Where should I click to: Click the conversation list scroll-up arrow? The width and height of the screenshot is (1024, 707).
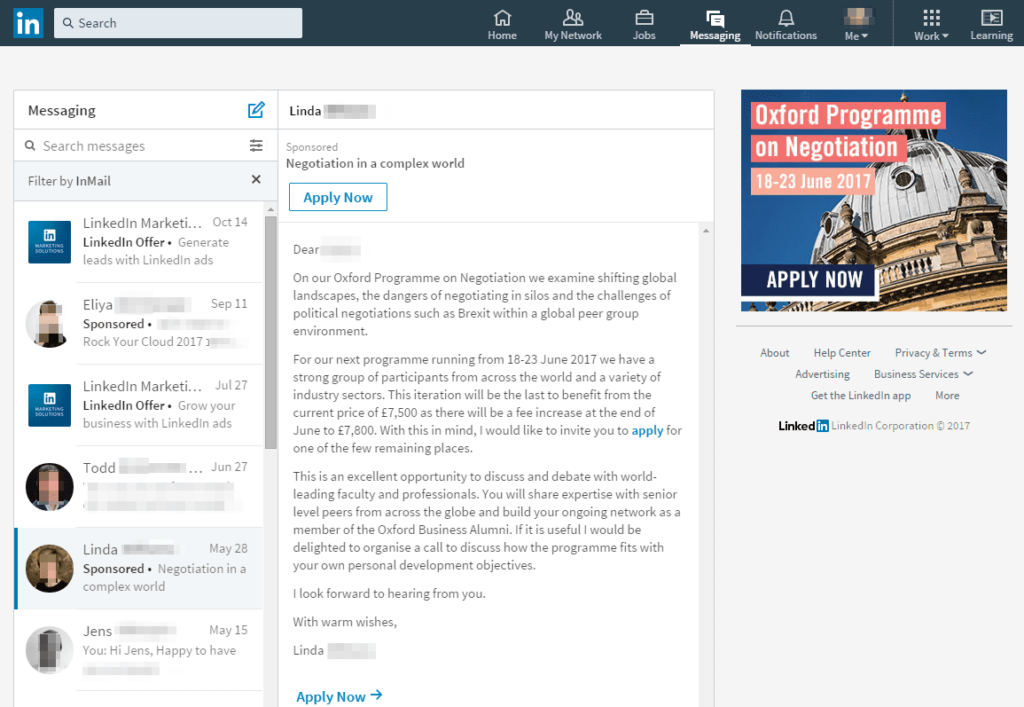(x=270, y=210)
